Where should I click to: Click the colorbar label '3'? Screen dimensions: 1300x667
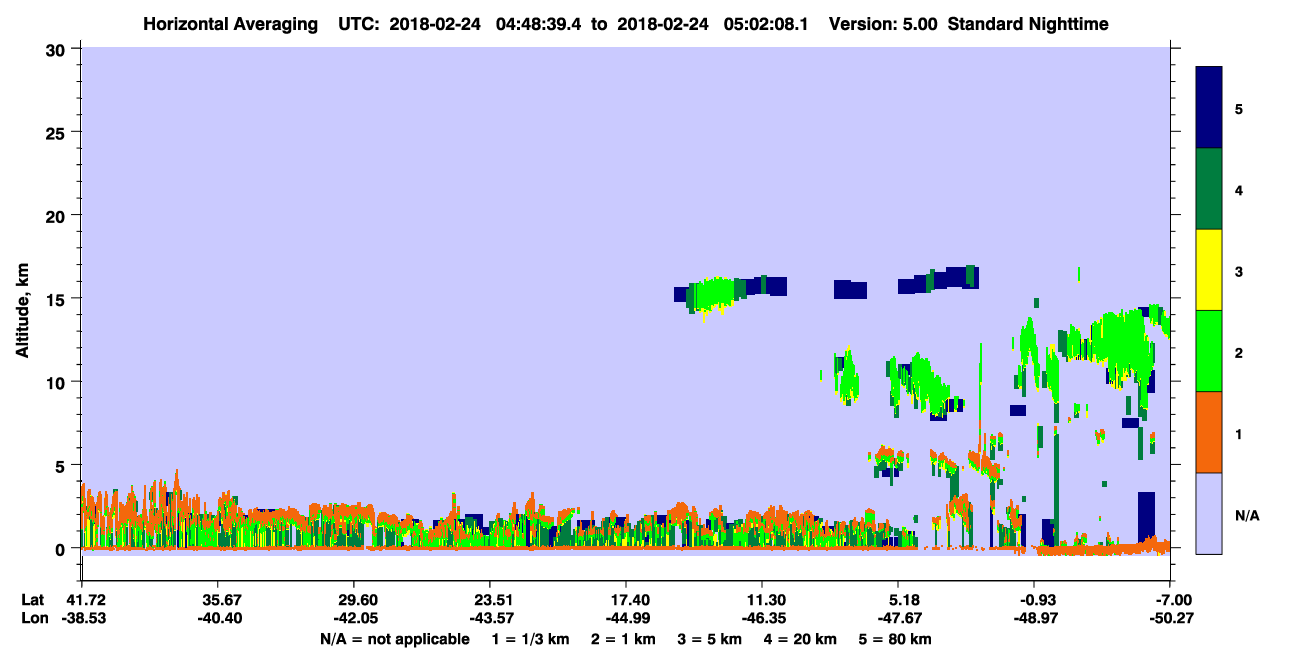(x=1240, y=272)
